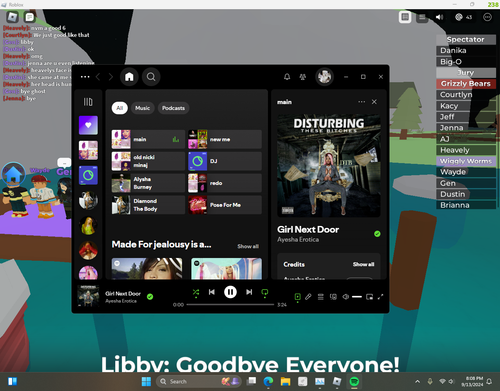Skip to the next track
The height and width of the screenshot is (391, 500).
[x=249, y=292]
